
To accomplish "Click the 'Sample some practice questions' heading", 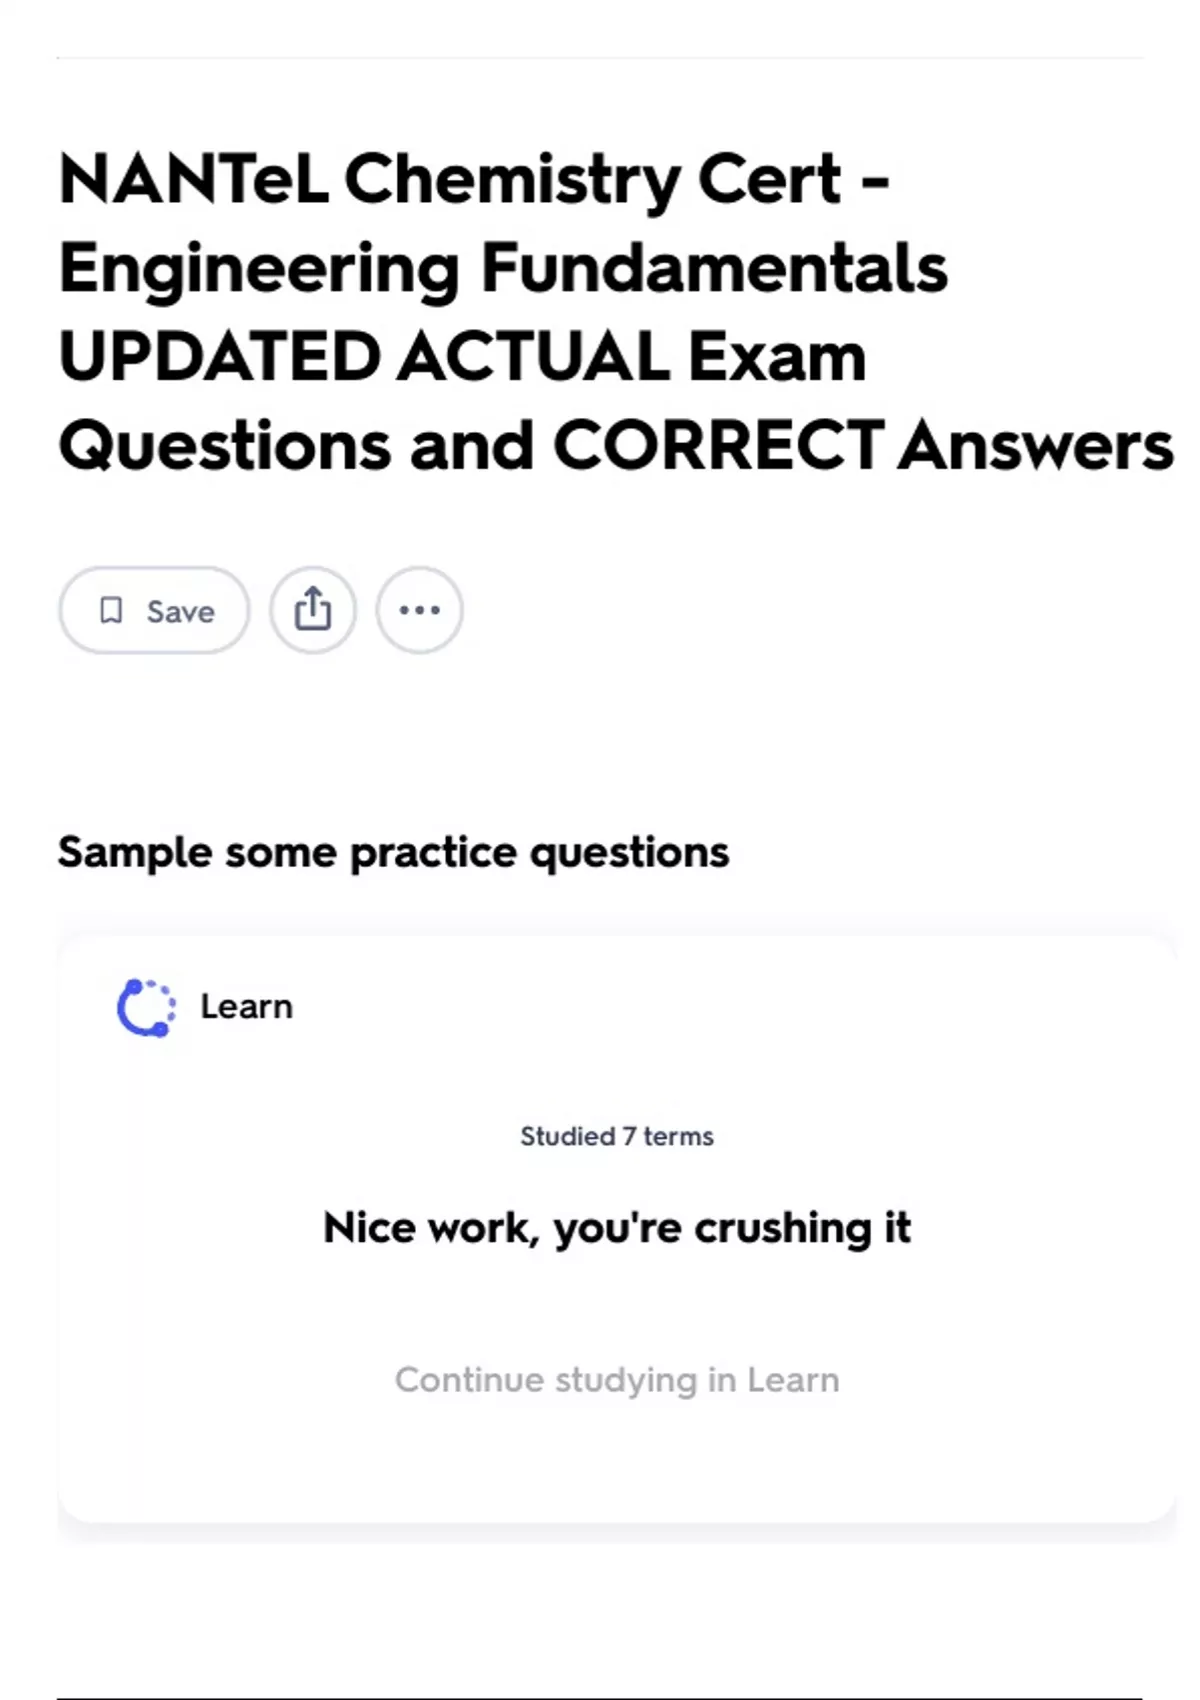I will [393, 853].
